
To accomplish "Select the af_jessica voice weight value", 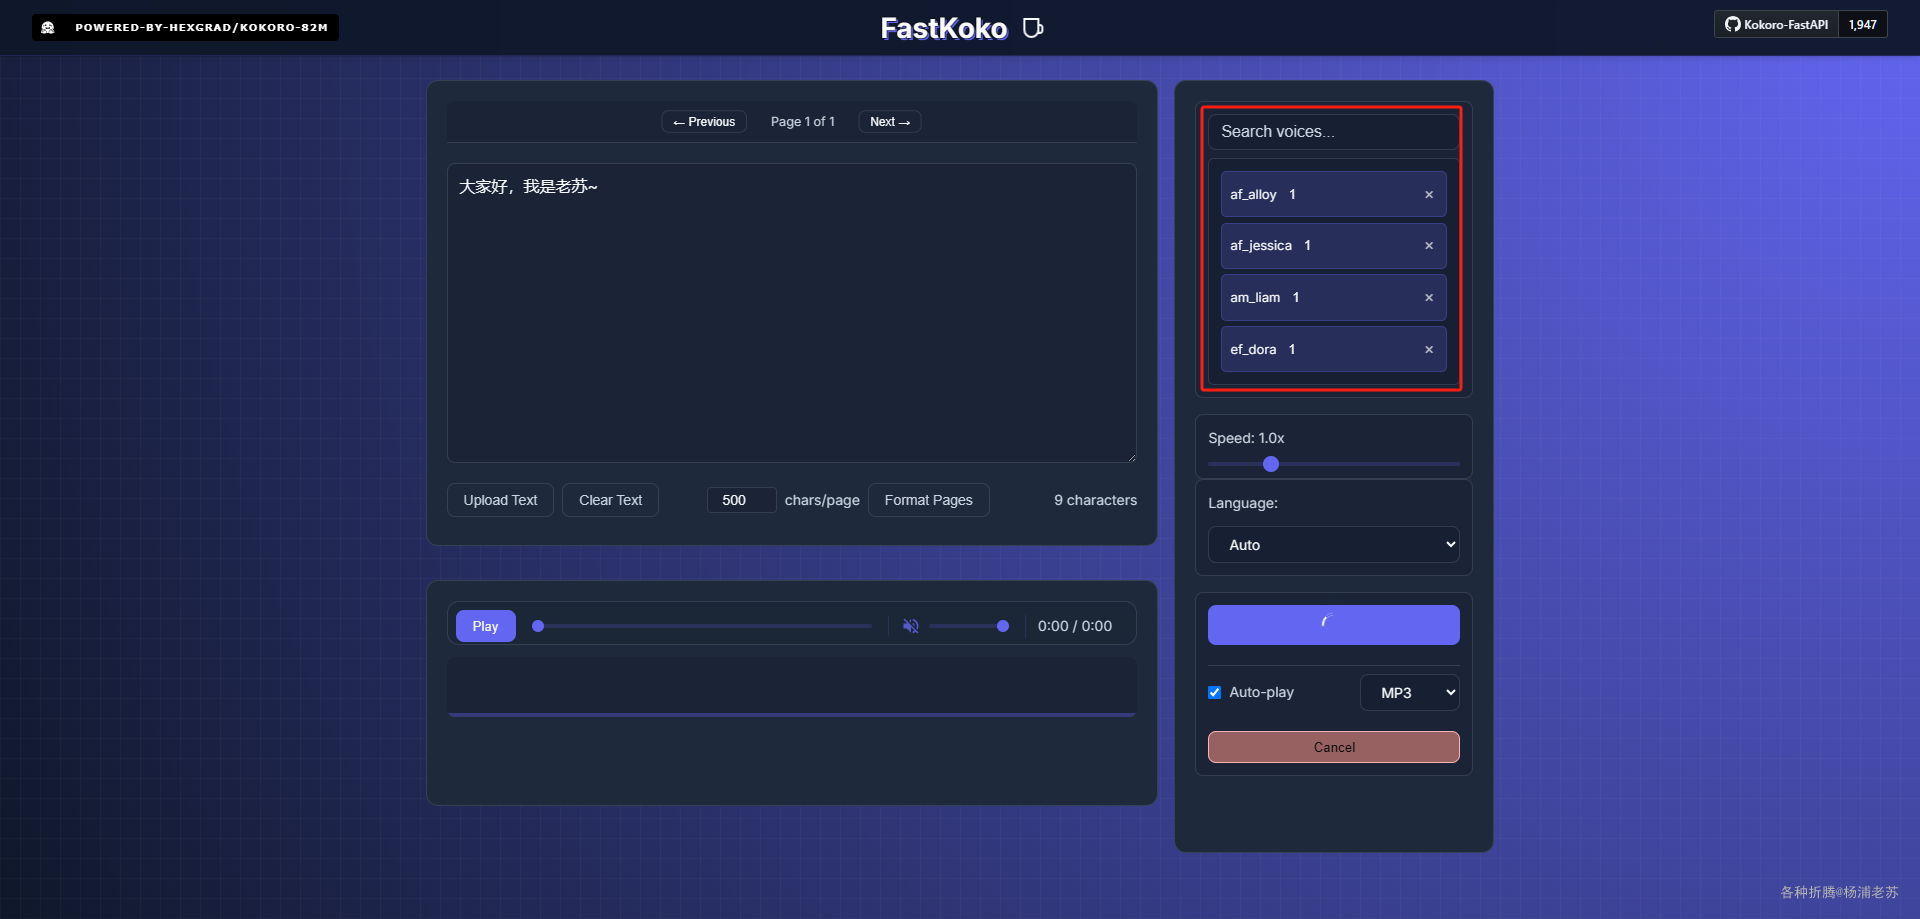I will (1308, 246).
